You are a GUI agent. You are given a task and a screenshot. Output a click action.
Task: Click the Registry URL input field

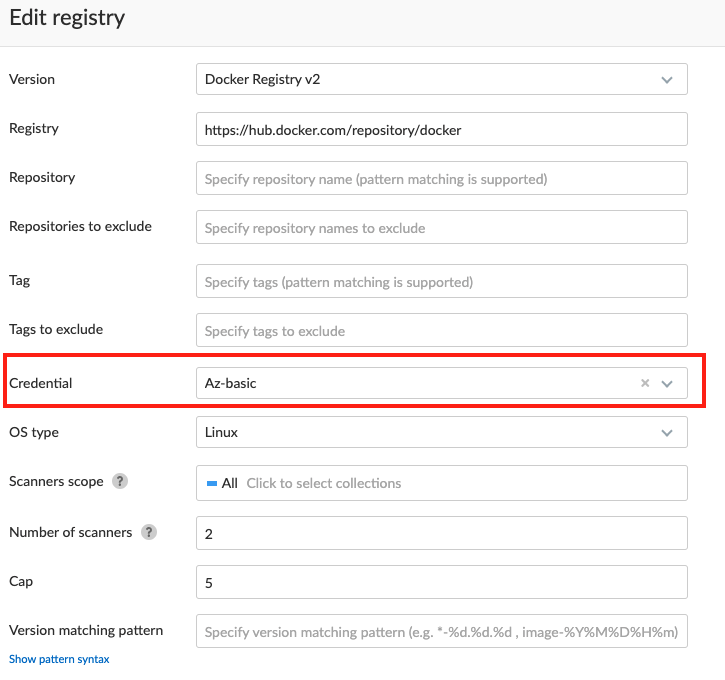pyautogui.click(x=441, y=129)
